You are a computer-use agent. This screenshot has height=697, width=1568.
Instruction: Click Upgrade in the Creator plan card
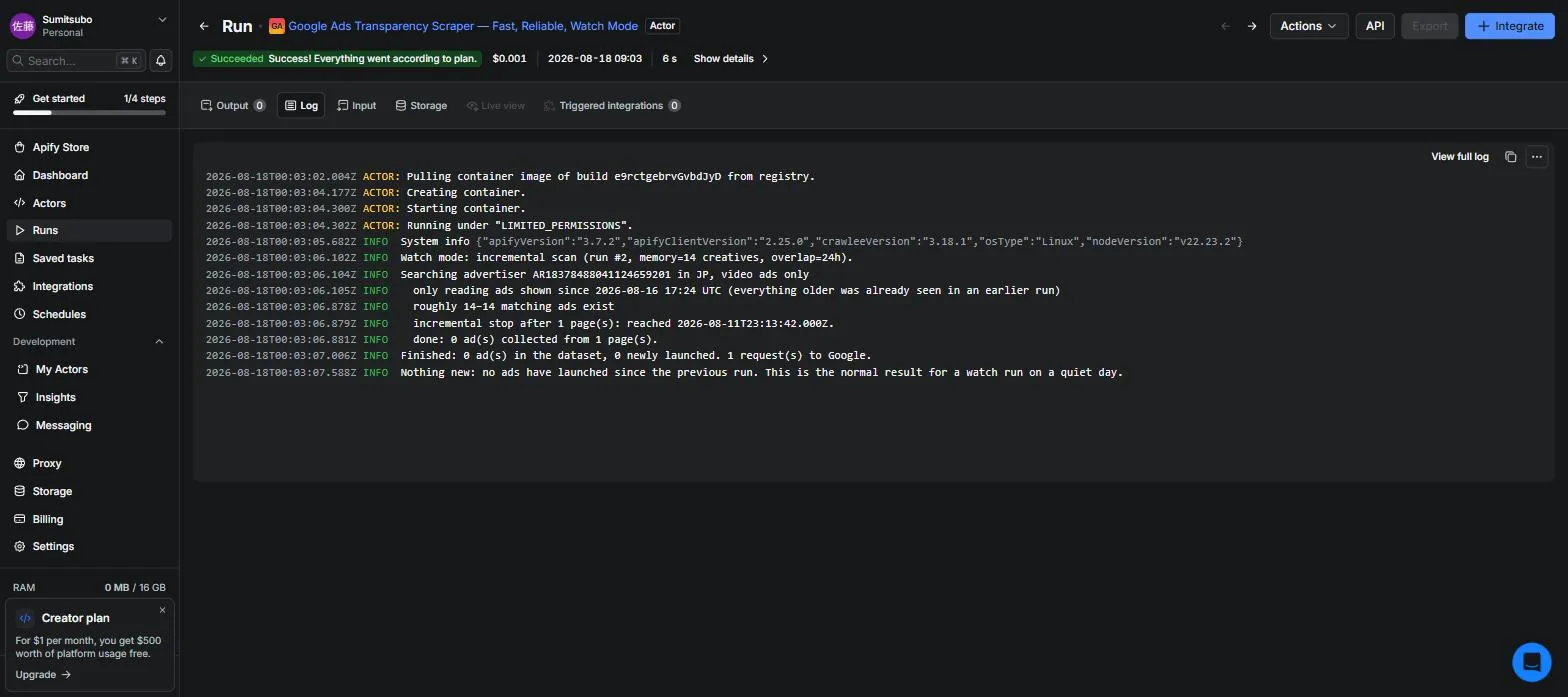click(43, 675)
